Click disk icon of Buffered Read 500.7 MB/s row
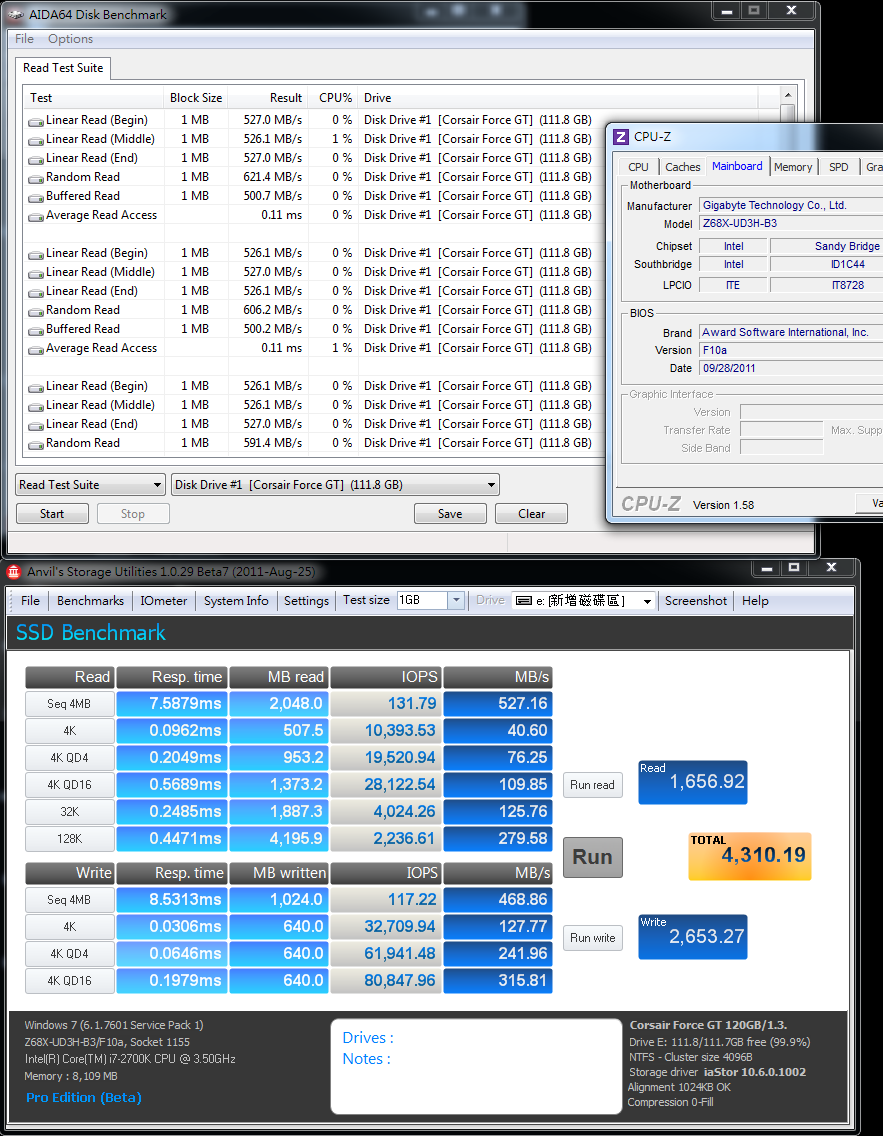The width and height of the screenshot is (883, 1136). pos(35,196)
